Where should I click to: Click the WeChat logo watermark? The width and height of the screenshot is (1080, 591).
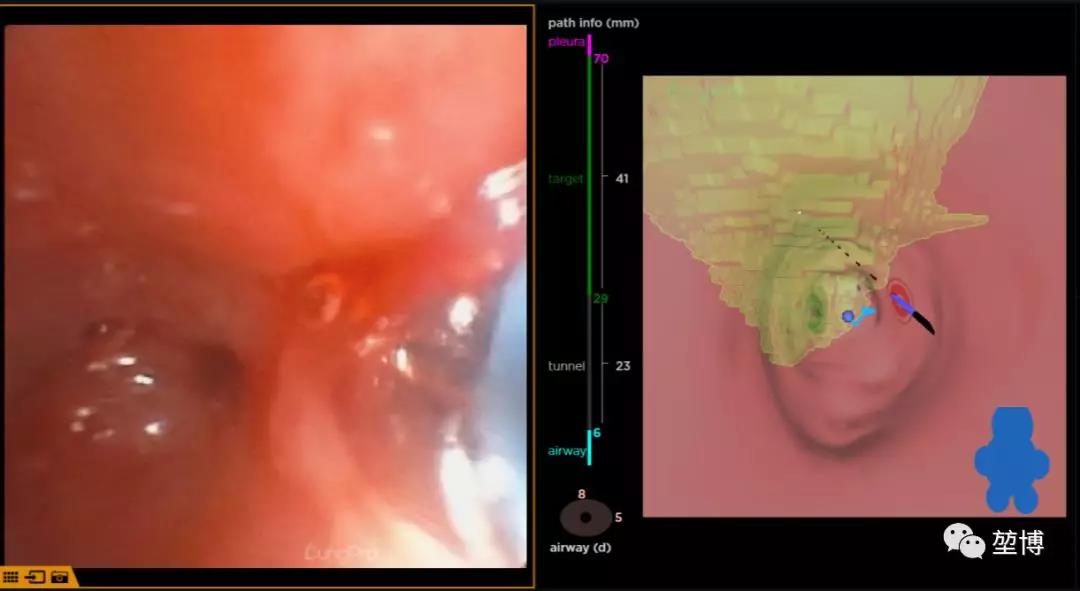point(964,542)
